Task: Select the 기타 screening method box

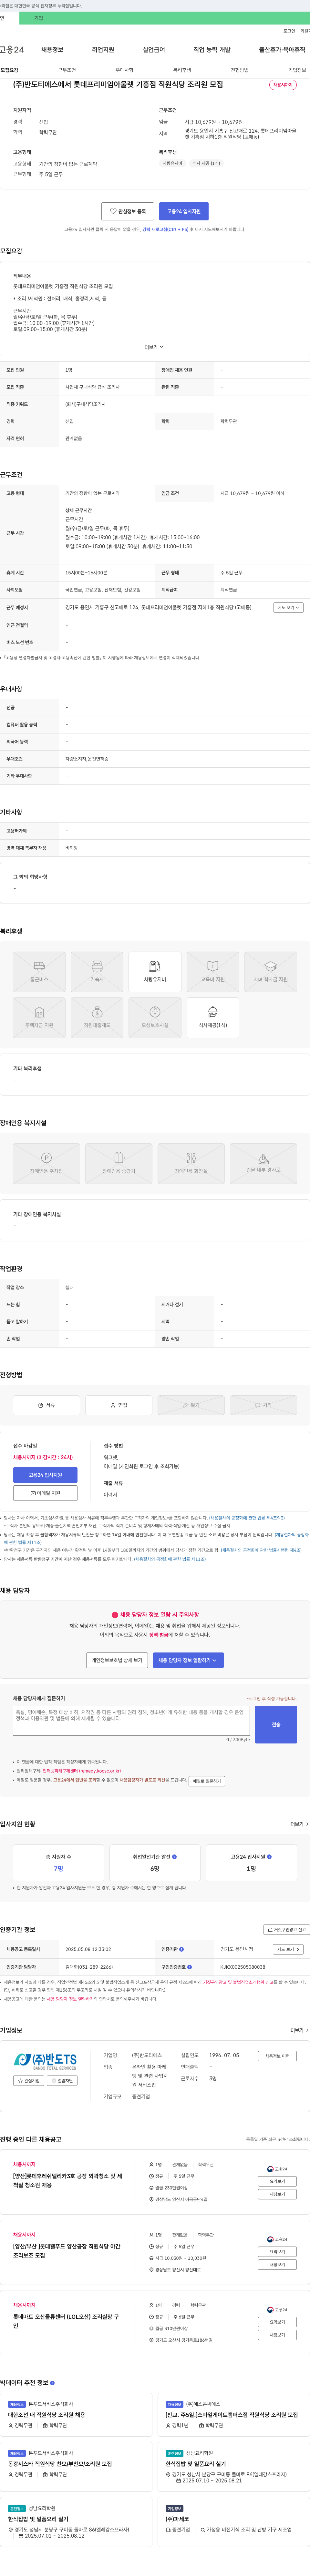Action: tap(264, 1405)
